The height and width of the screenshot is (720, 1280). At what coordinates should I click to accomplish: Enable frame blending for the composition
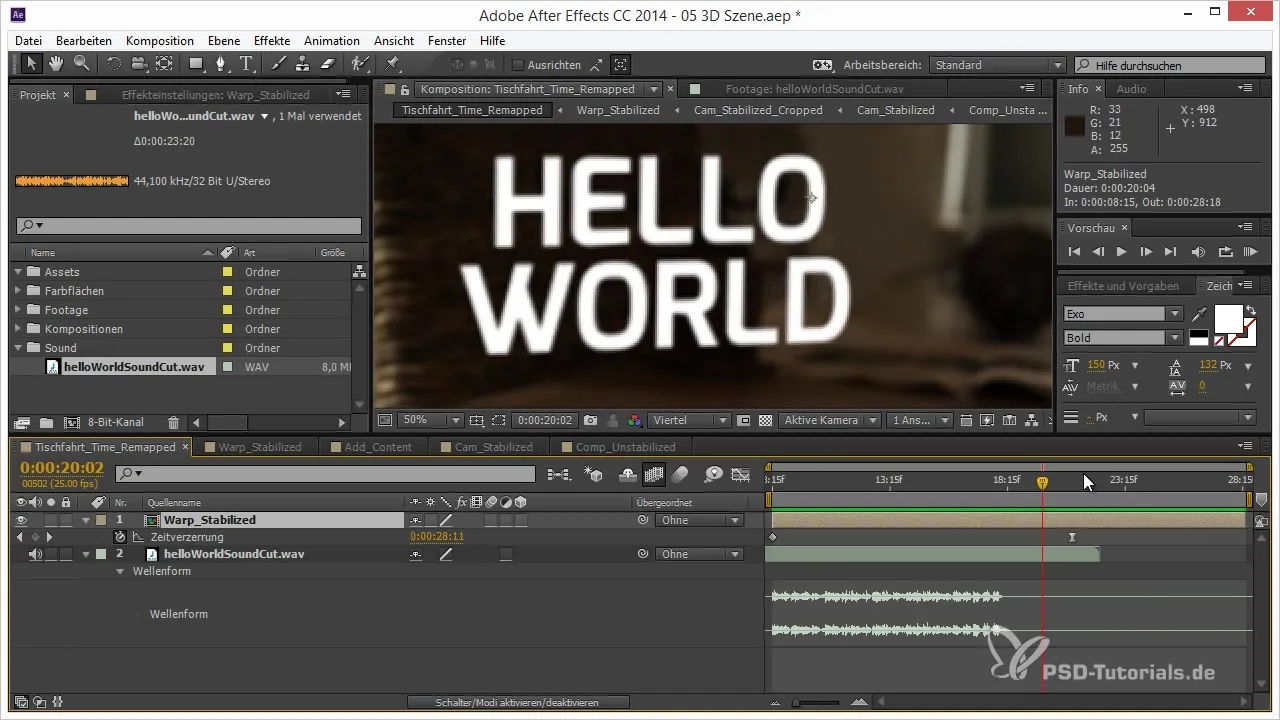[654, 474]
